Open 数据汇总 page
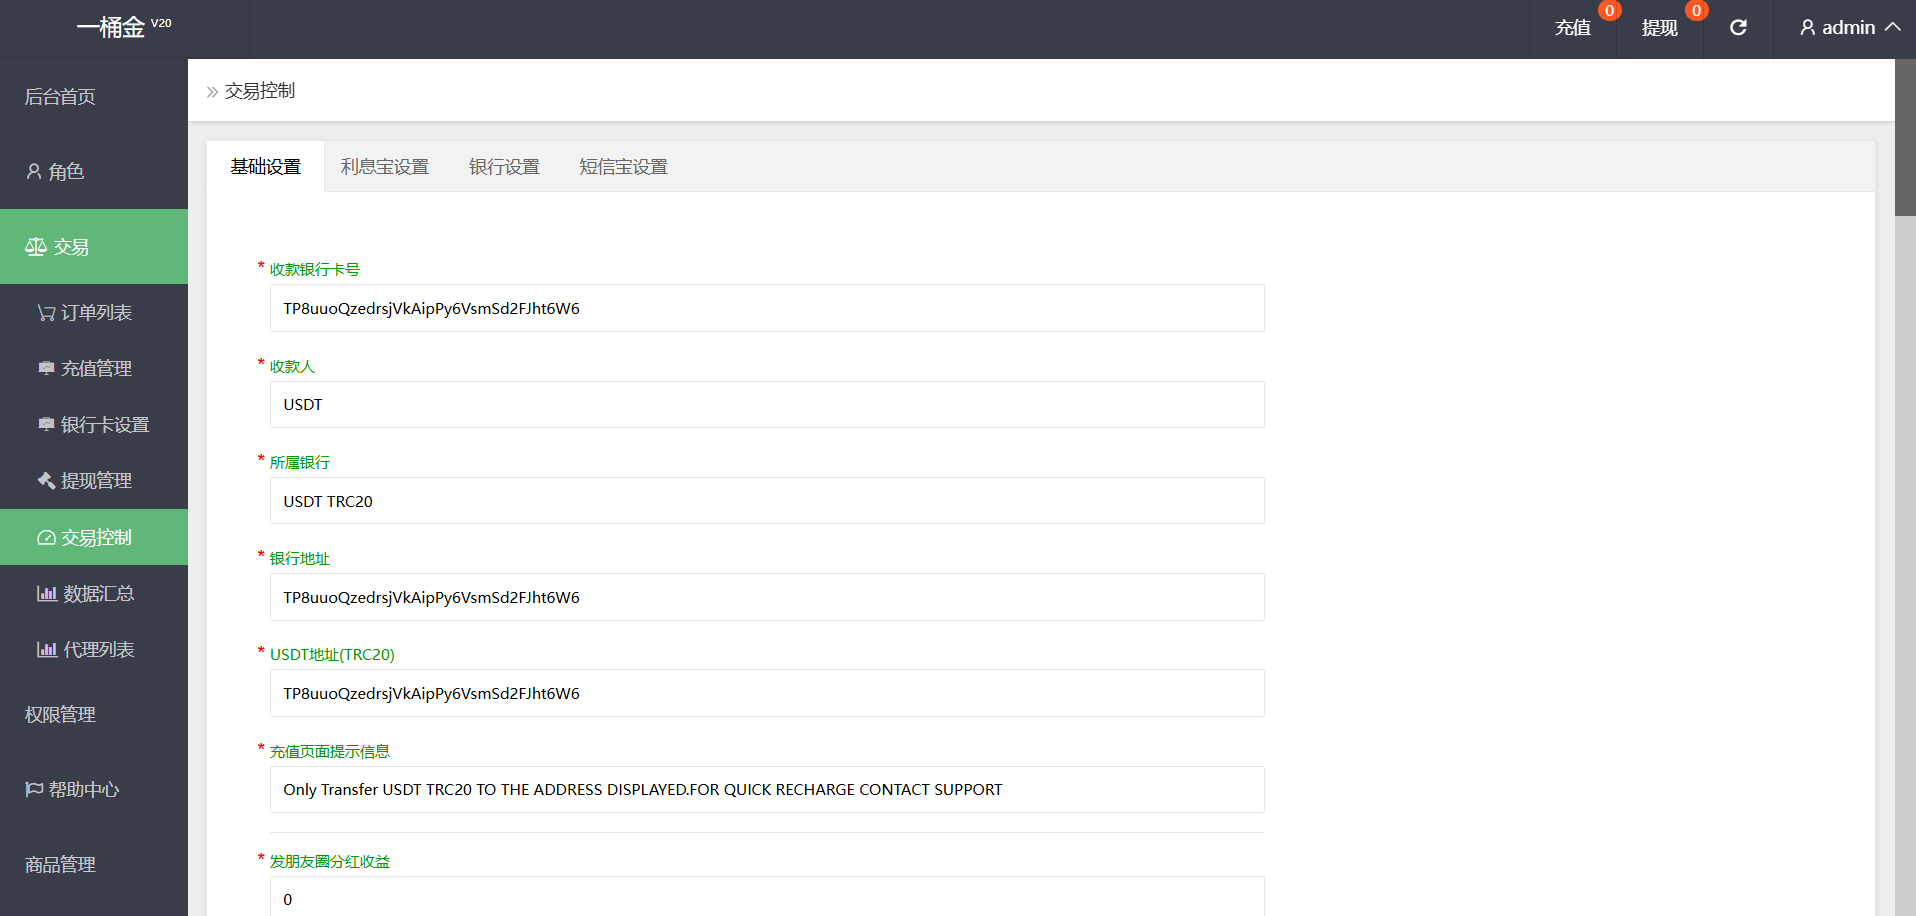 click(x=94, y=594)
